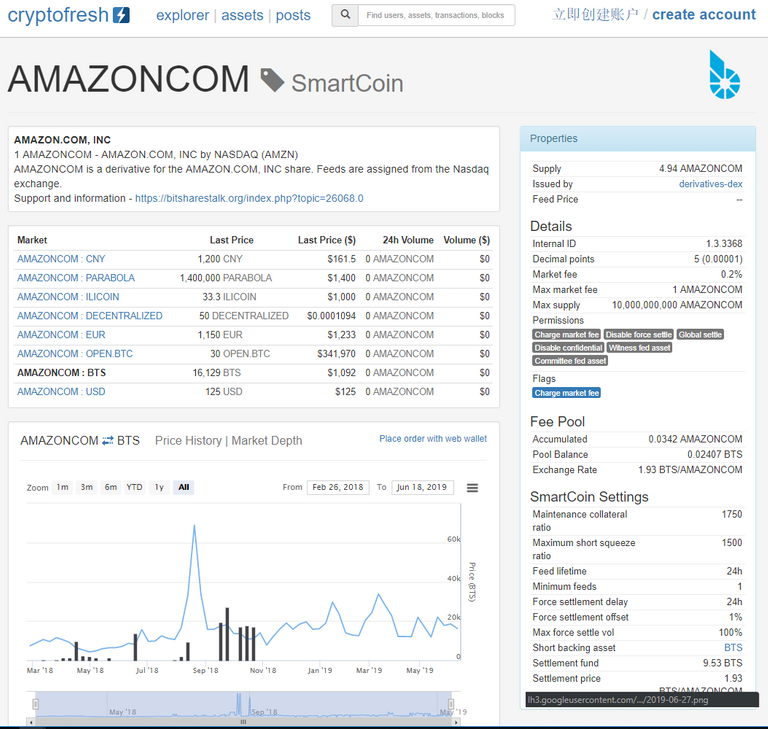Image resolution: width=768 pixels, height=729 pixels.
Task: Set chart zoom to 6m
Action: (111, 487)
